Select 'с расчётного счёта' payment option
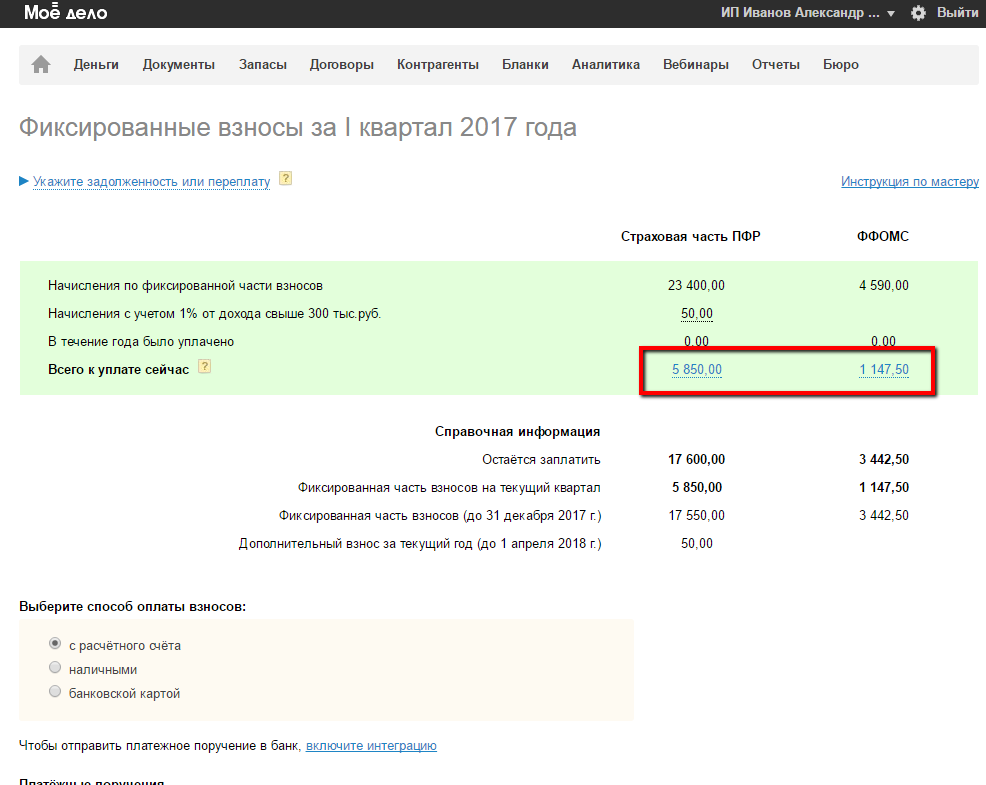The width and height of the screenshot is (986, 785). pyautogui.click(x=55, y=643)
